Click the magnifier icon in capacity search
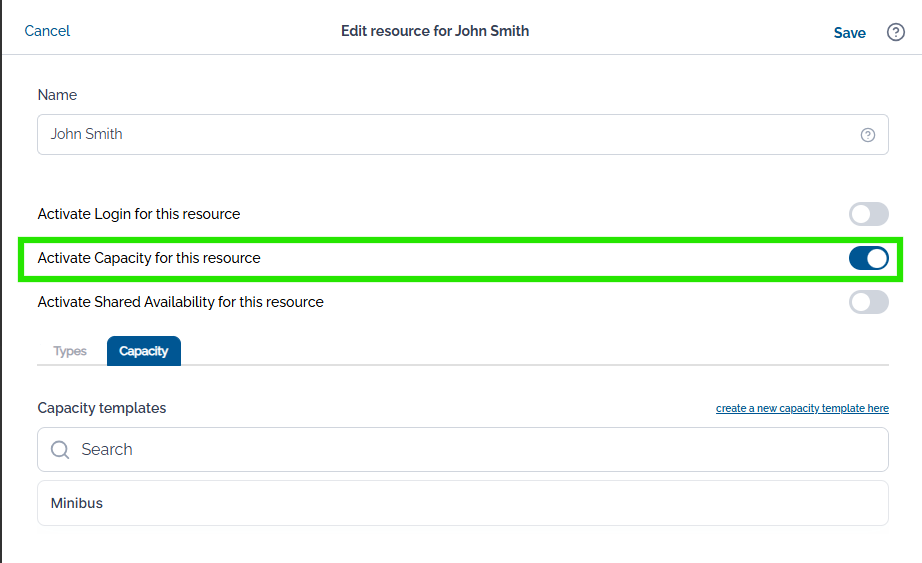 pyautogui.click(x=60, y=449)
